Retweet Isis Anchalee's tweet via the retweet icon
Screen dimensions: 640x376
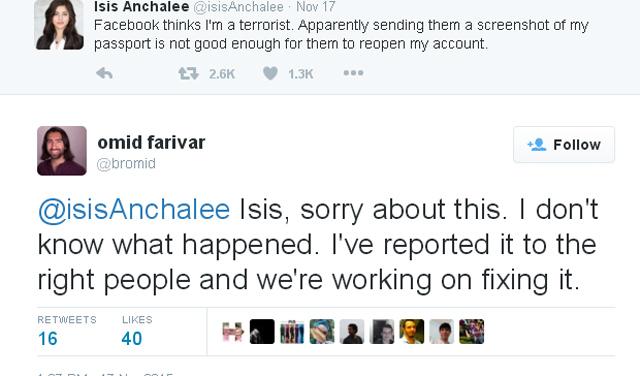point(188,73)
